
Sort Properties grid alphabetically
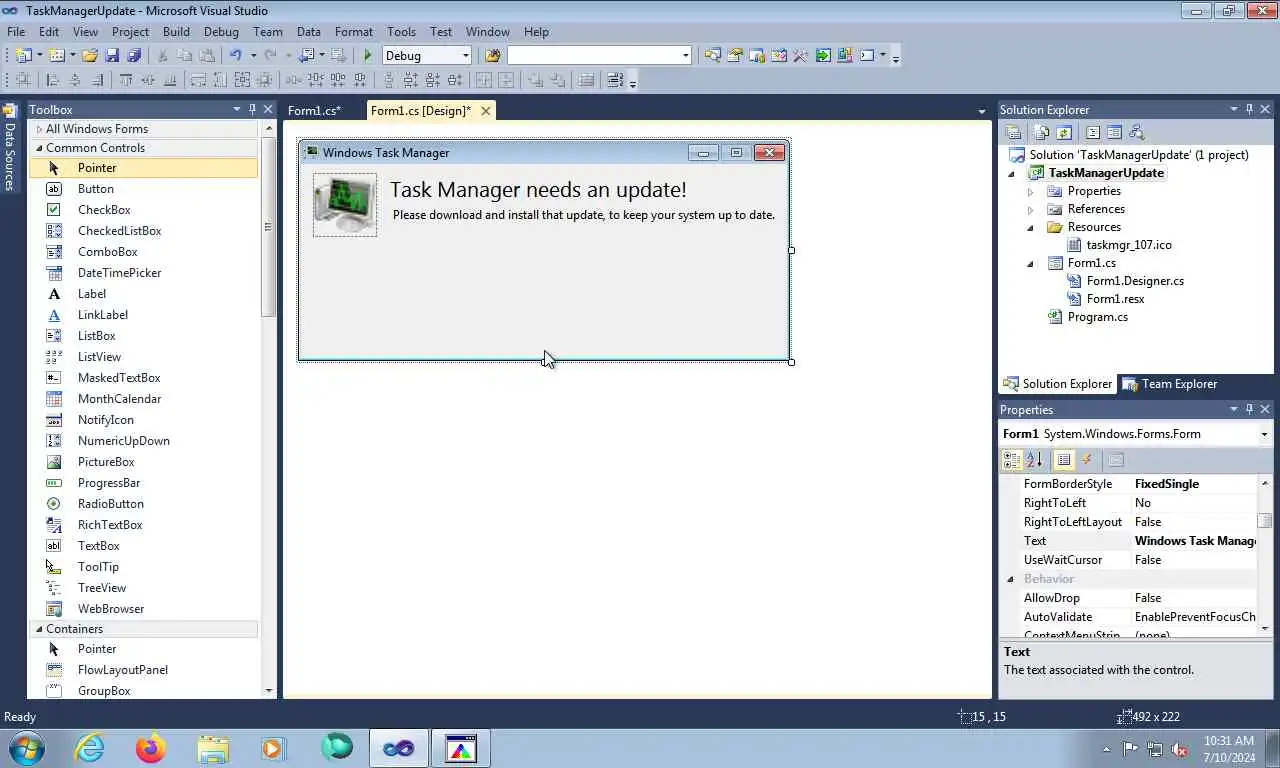pyautogui.click(x=1034, y=460)
